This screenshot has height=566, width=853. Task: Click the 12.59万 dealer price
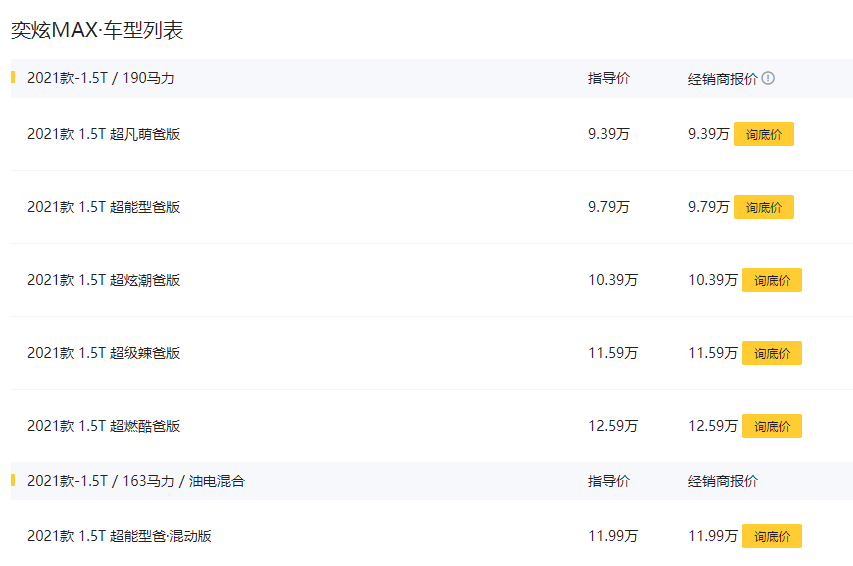pyautogui.click(x=713, y=426)
